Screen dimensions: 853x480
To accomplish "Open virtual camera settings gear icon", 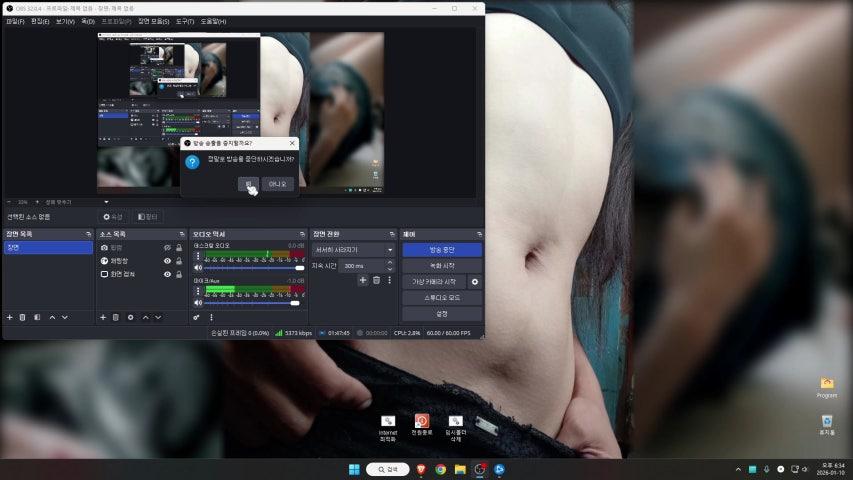I will click(475, 282).
